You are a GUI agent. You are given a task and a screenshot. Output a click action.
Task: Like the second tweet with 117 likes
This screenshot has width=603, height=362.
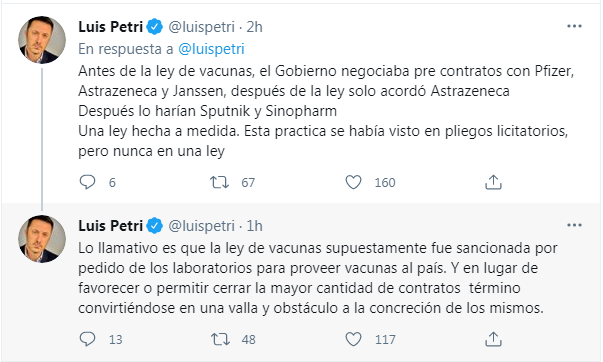(353, 339)
